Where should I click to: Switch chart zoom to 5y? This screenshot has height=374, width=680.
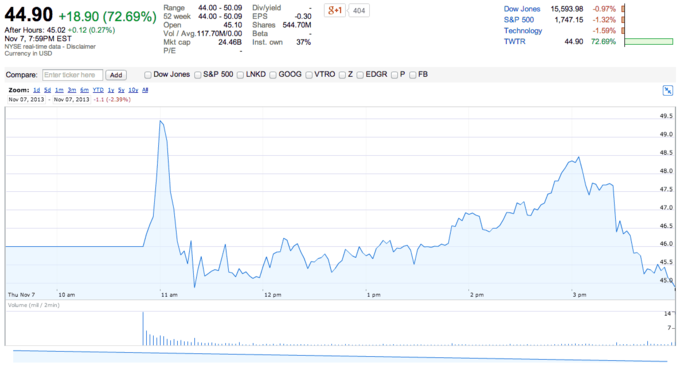tap(121, 90)
